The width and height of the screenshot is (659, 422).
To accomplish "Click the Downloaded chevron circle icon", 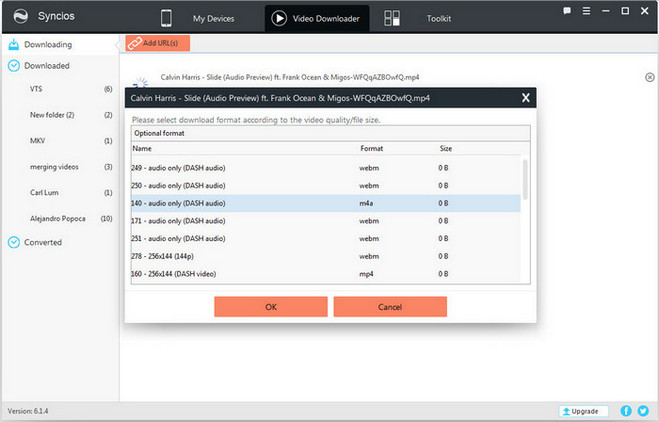I will tap(14, 66).
